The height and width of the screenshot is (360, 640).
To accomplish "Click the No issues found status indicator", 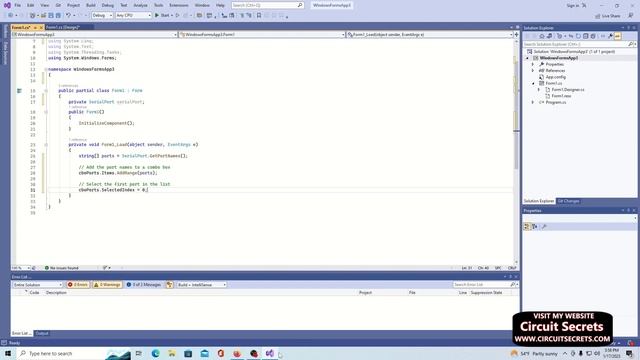I will (62, 268).
